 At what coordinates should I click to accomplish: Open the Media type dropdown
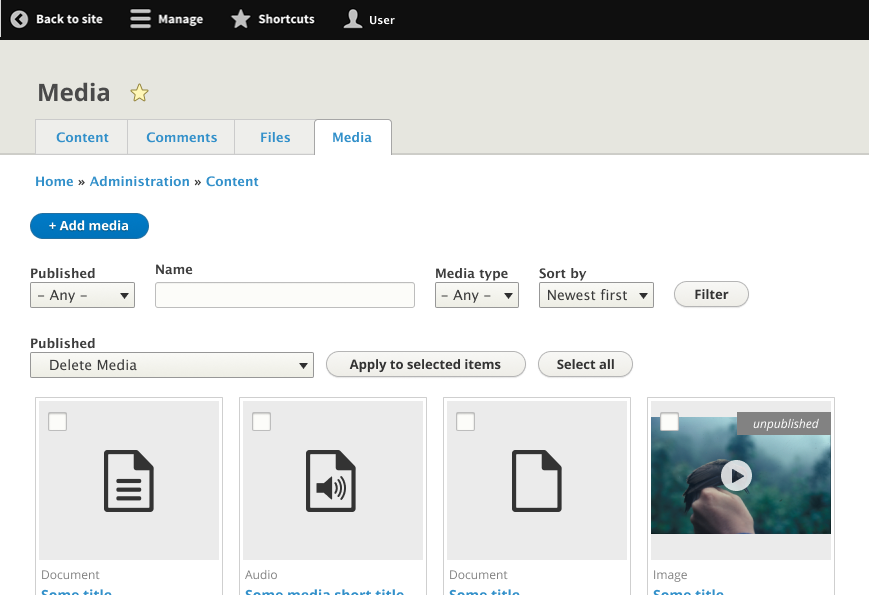click(x=477, y=295)
